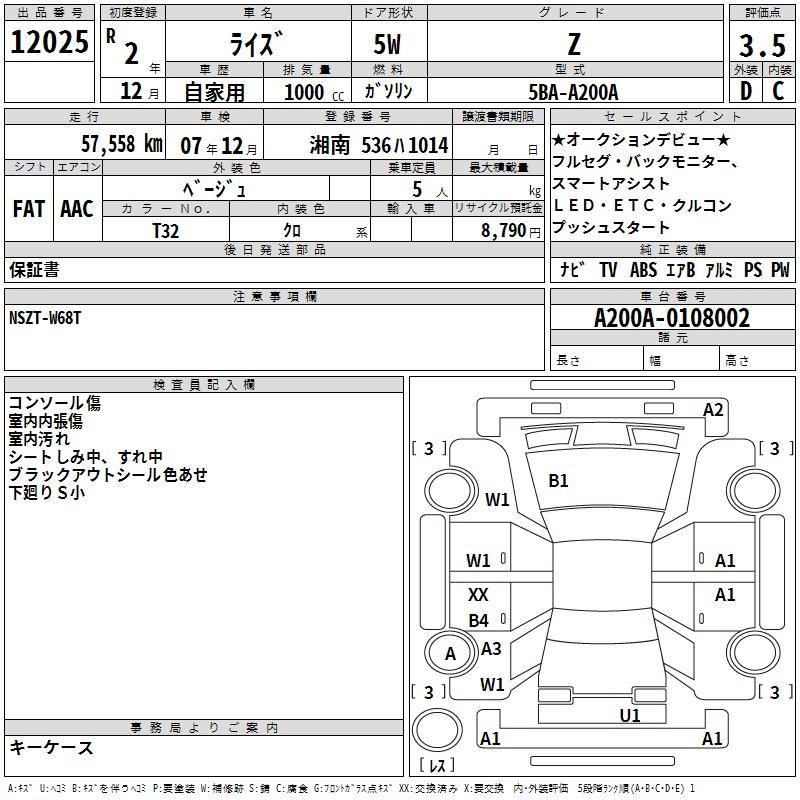
Task: Select inspector note 室内汚れ
Action: click(39, 439)
